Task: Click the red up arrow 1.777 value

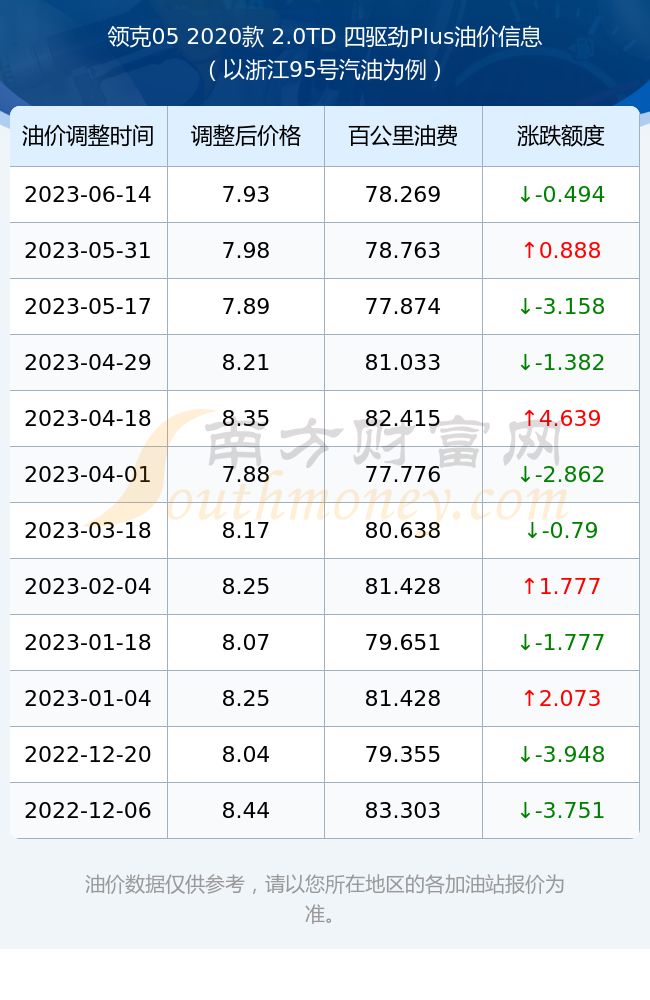Action: point(561,586)
